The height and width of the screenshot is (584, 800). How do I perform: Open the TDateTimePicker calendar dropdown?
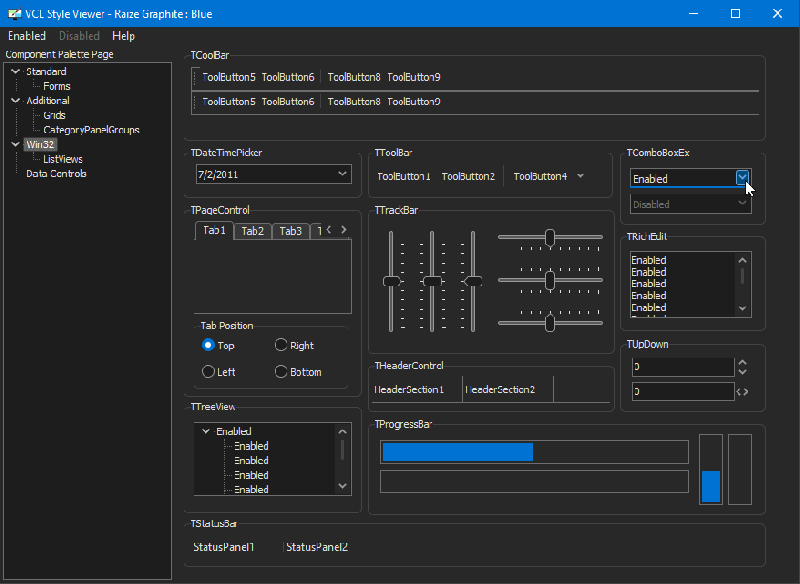pyautogui.click(x=342, y=174)
